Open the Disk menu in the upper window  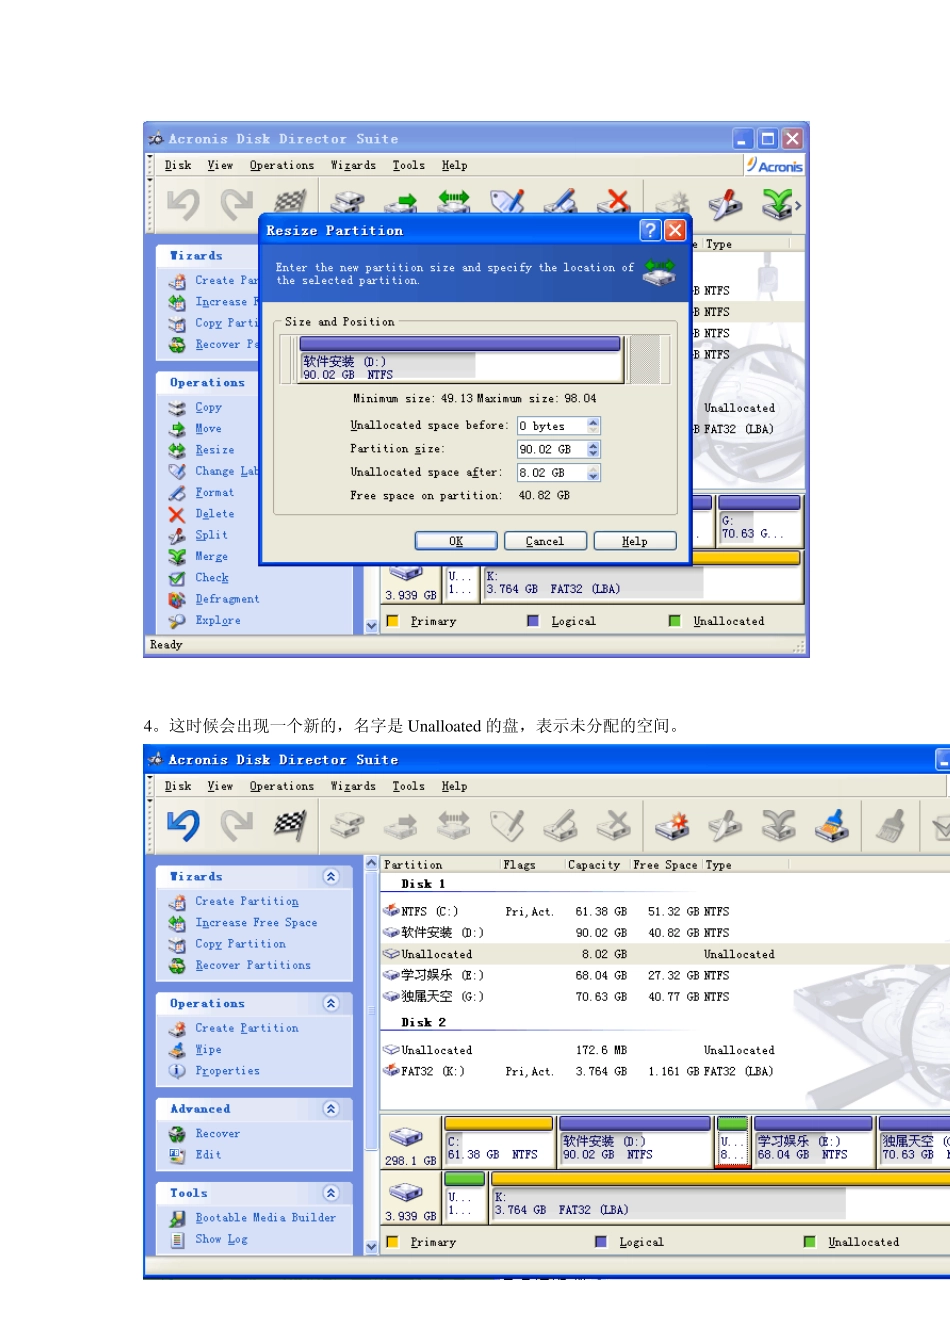click(x=178, y=165)
